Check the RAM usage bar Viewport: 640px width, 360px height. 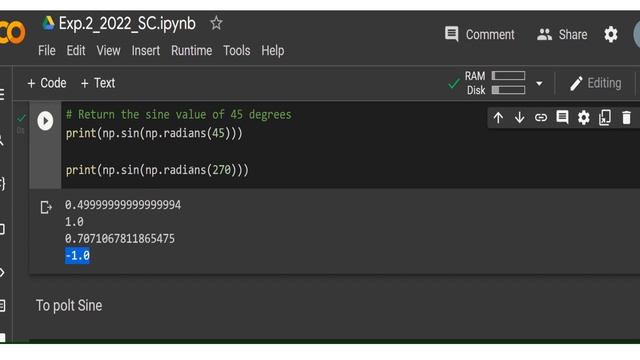[508, 76]
